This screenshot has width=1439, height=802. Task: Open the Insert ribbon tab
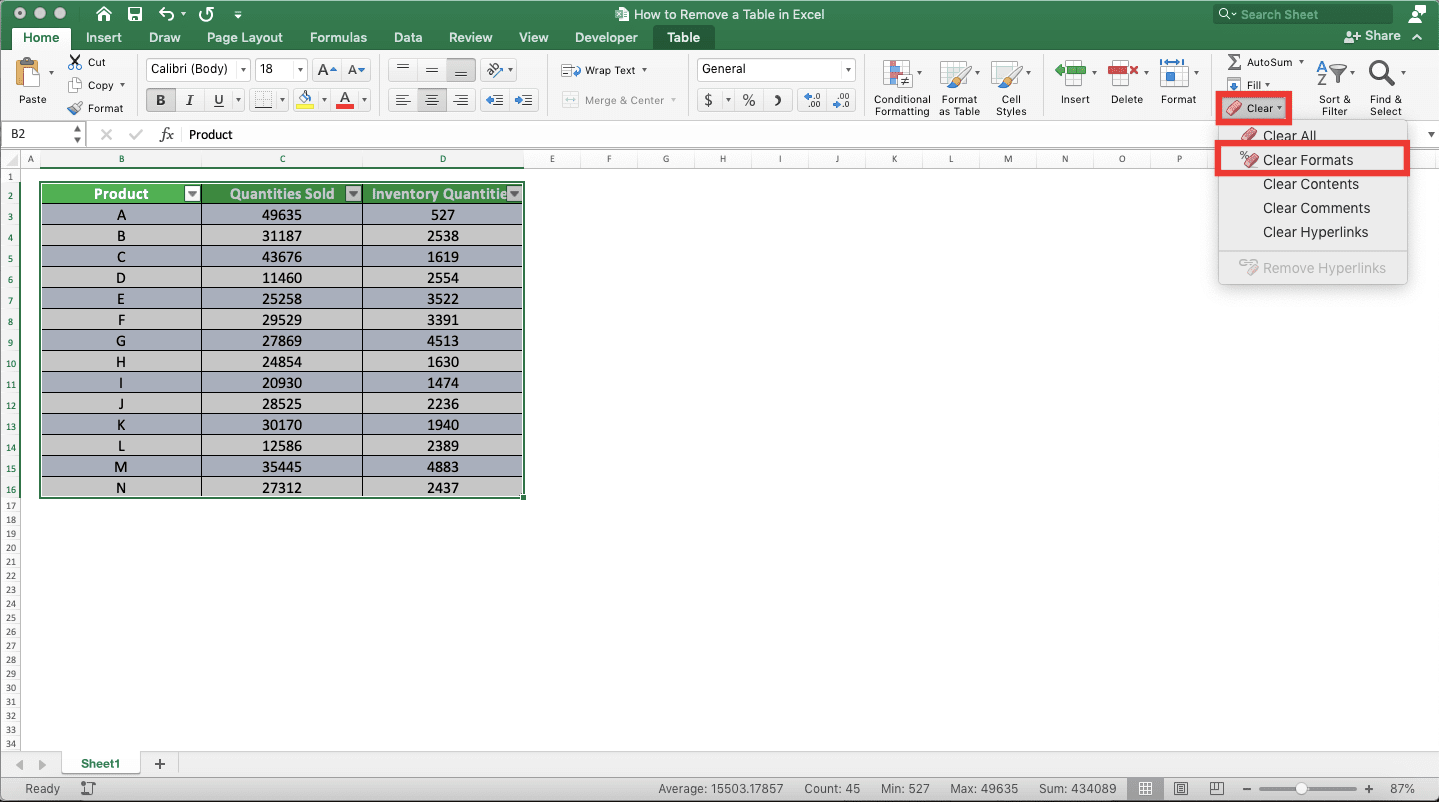[104, 37]
